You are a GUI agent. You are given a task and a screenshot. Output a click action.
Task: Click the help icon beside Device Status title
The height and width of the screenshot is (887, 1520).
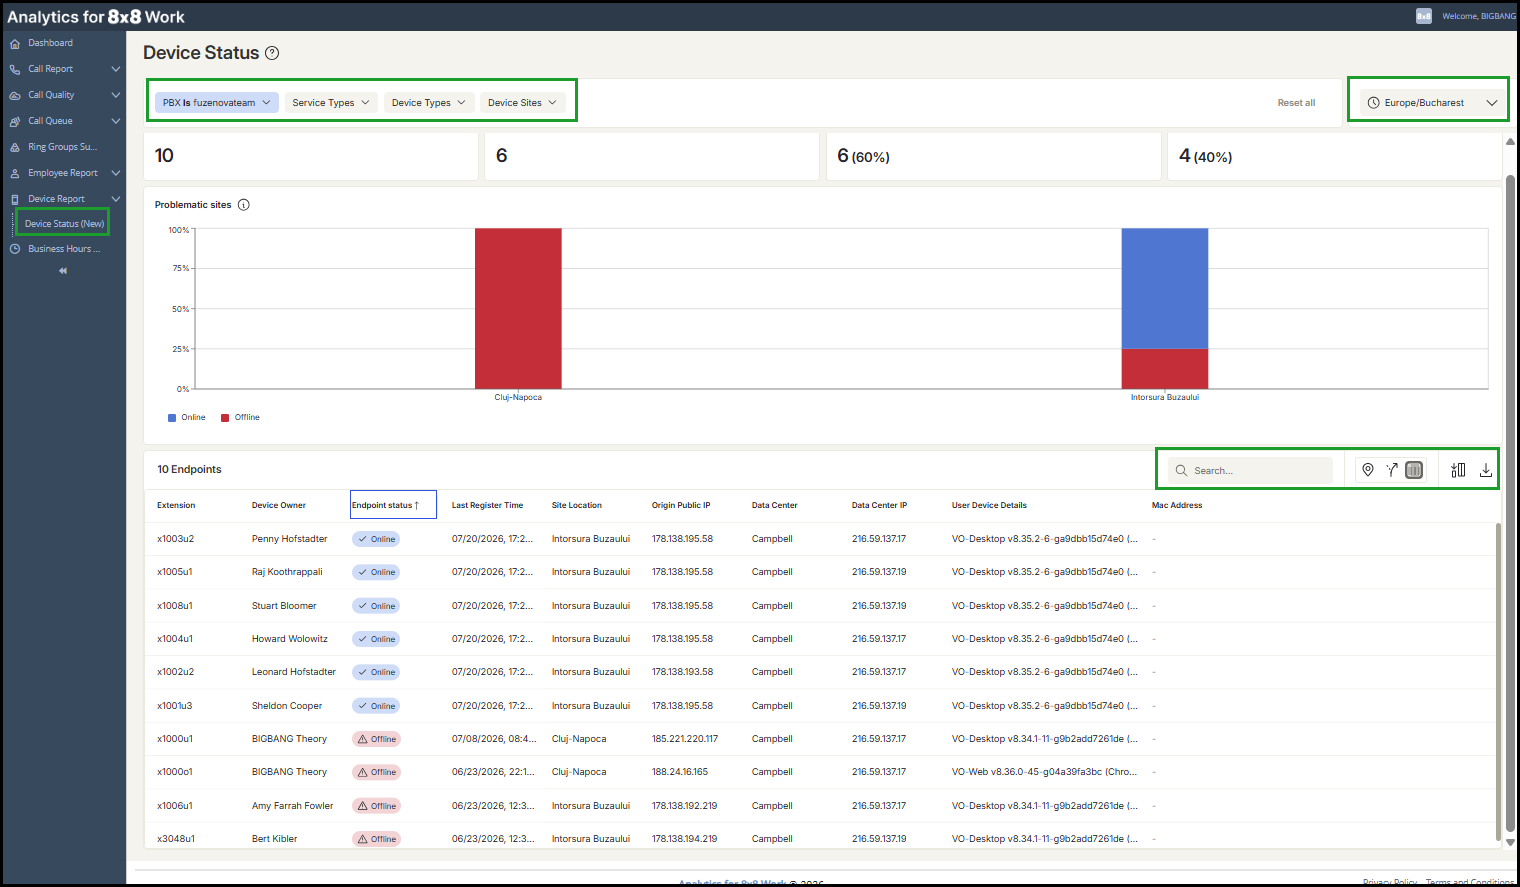(x=272, y=53)
